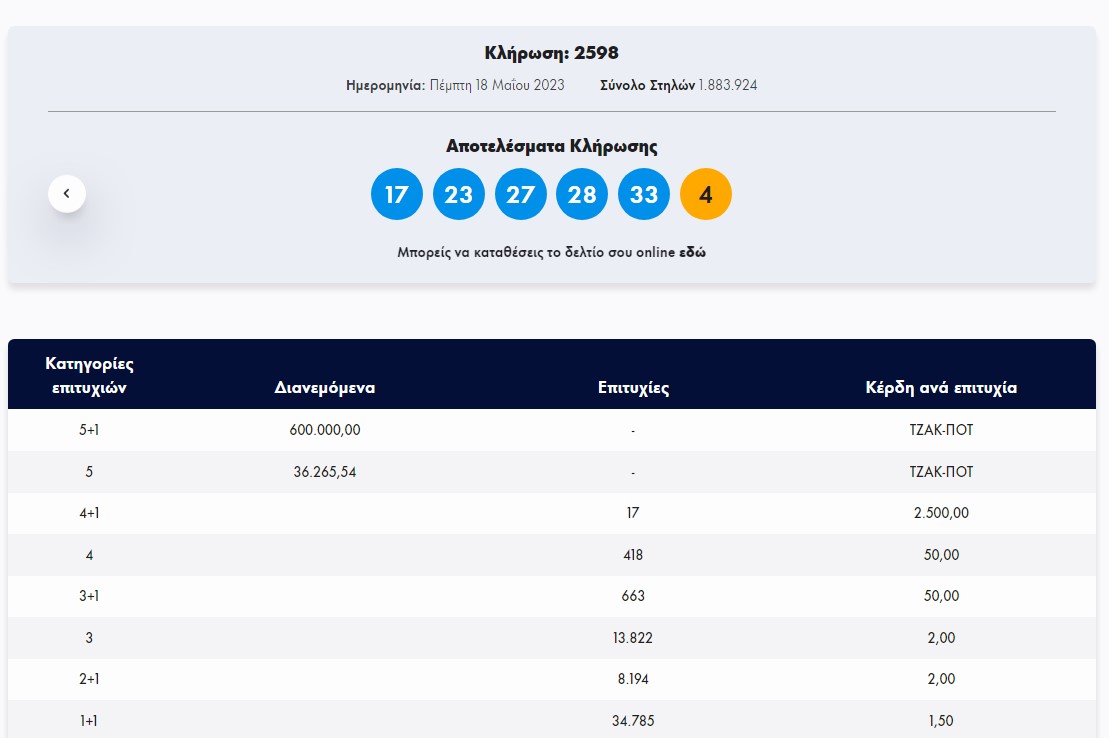Click the 'Διανεμόμενα' column header
This screenshot has width=1109, height=738.
(x=325, y=388)
